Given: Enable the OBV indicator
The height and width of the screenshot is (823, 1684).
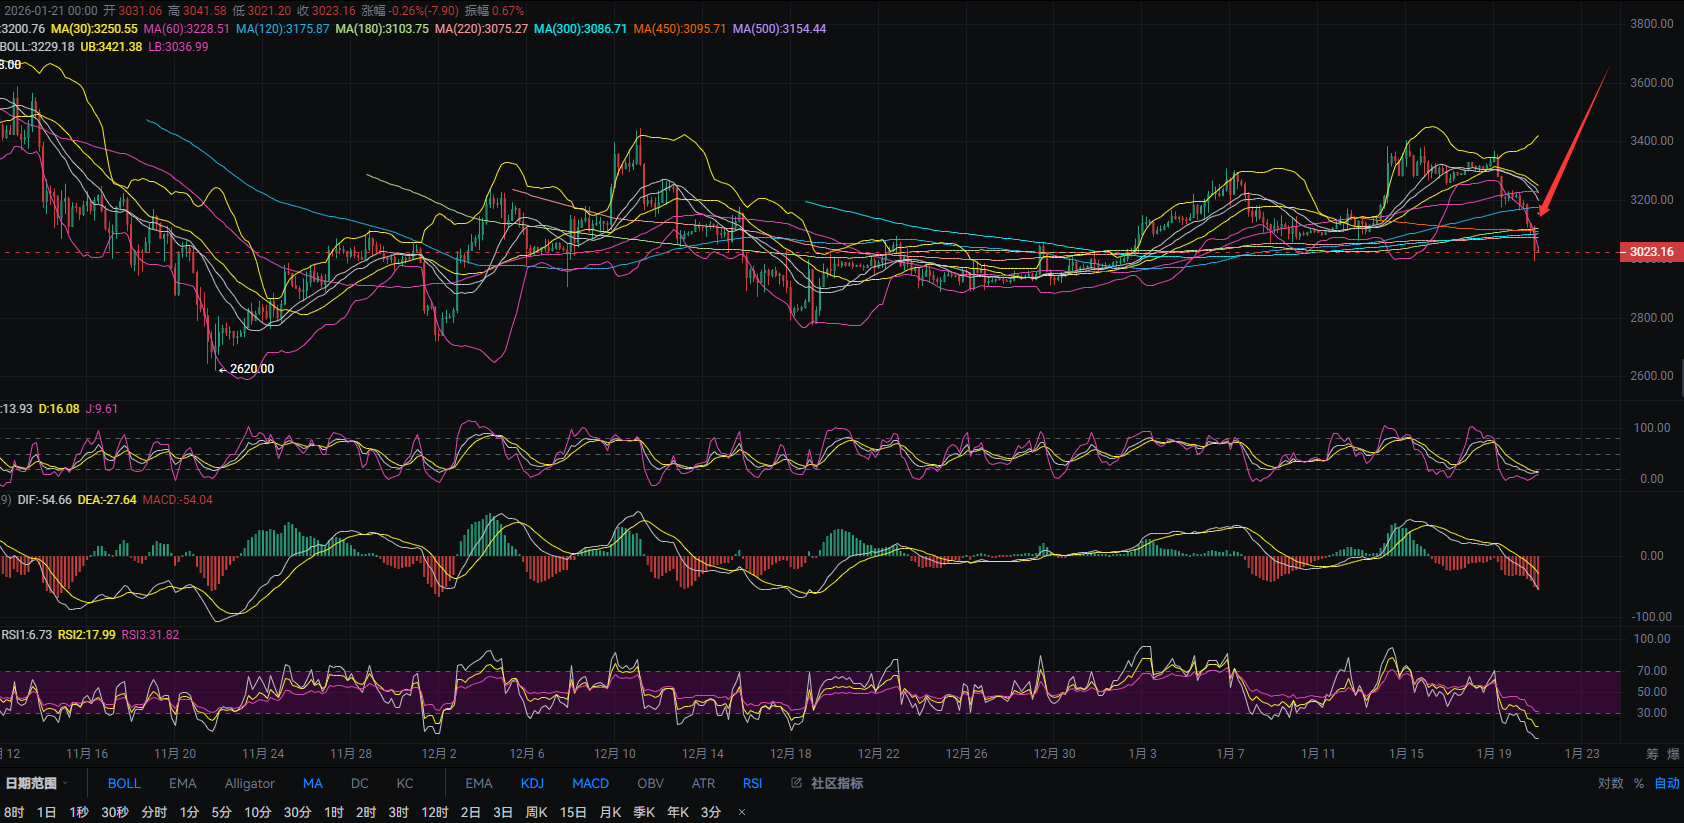Looking at the screenshot, I should coord(650,783).
